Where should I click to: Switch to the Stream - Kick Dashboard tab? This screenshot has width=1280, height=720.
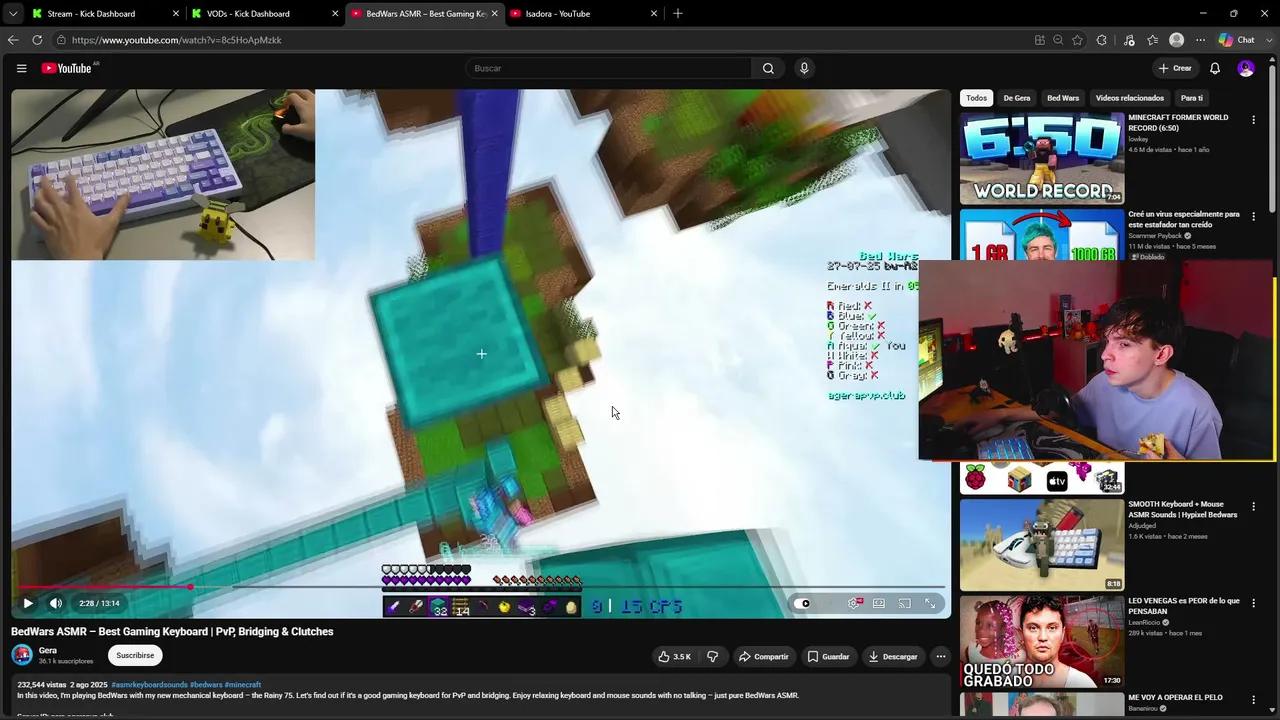[104, 14]
